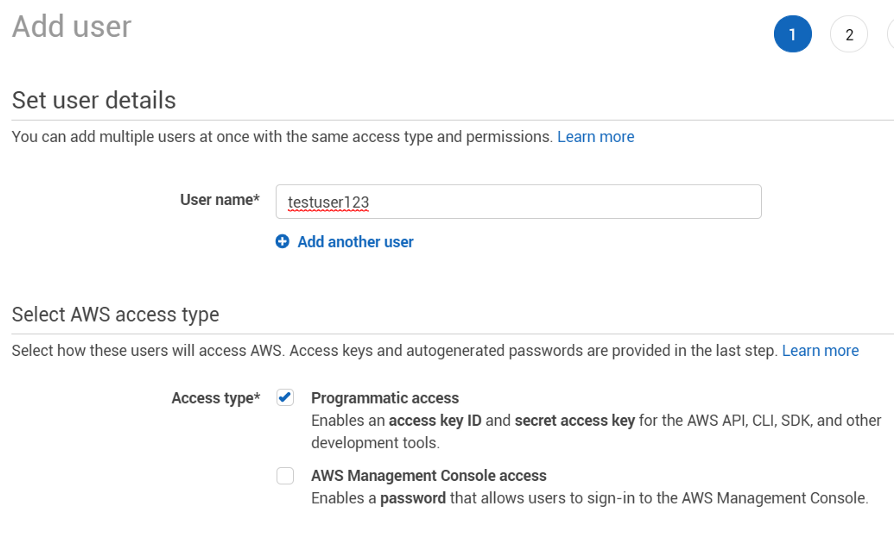The height and width of the screenshot is (543, 894).
Task: Click the Add user page heading
Action: click(72, 26)
